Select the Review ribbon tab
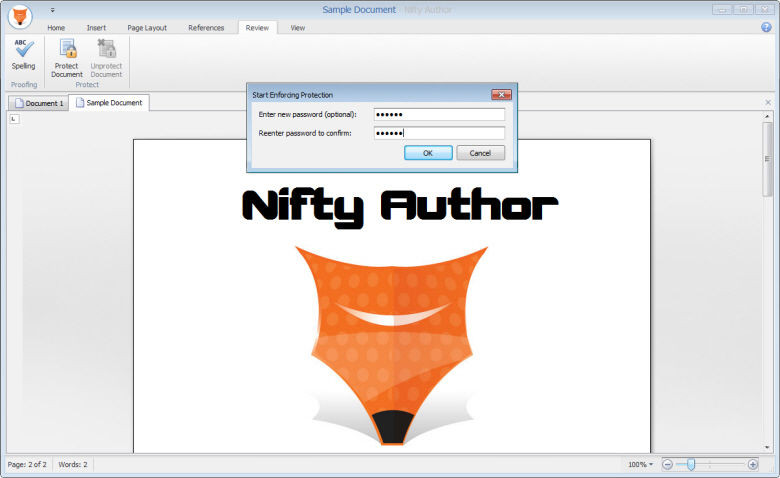The image size is (780, 478). coord(257,28)
